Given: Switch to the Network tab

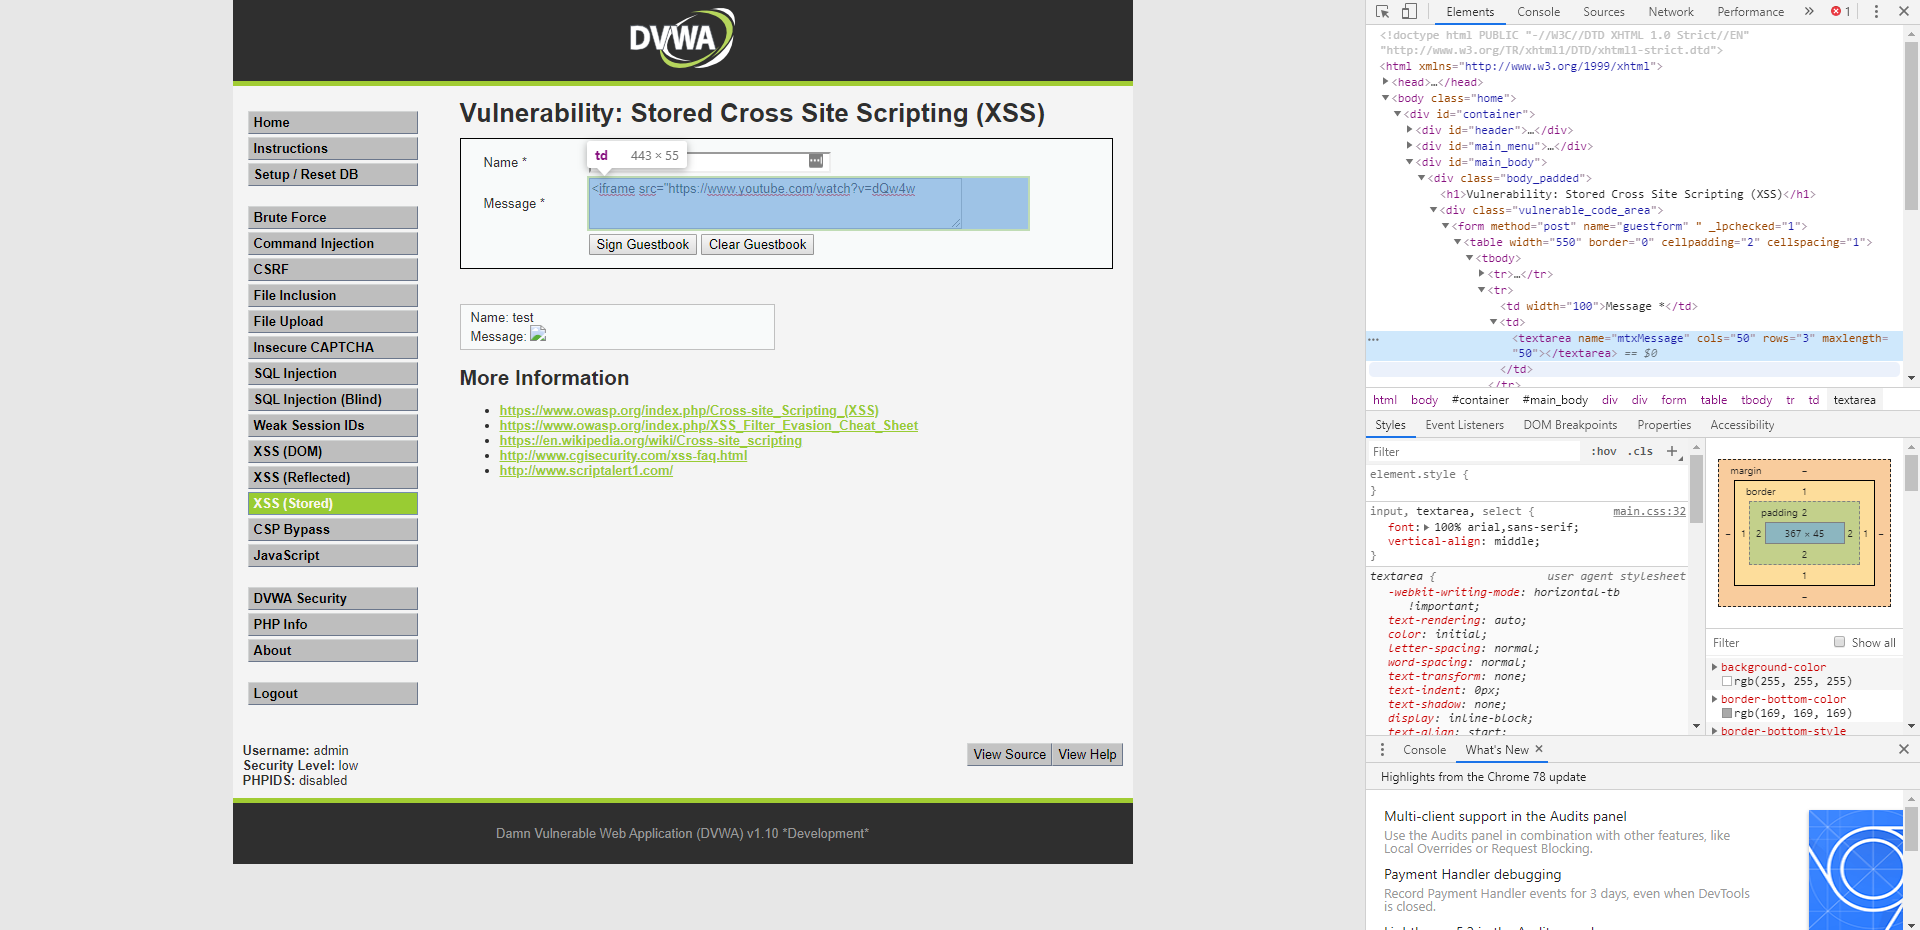Looking at the screenshot, I should point(1670,12).
